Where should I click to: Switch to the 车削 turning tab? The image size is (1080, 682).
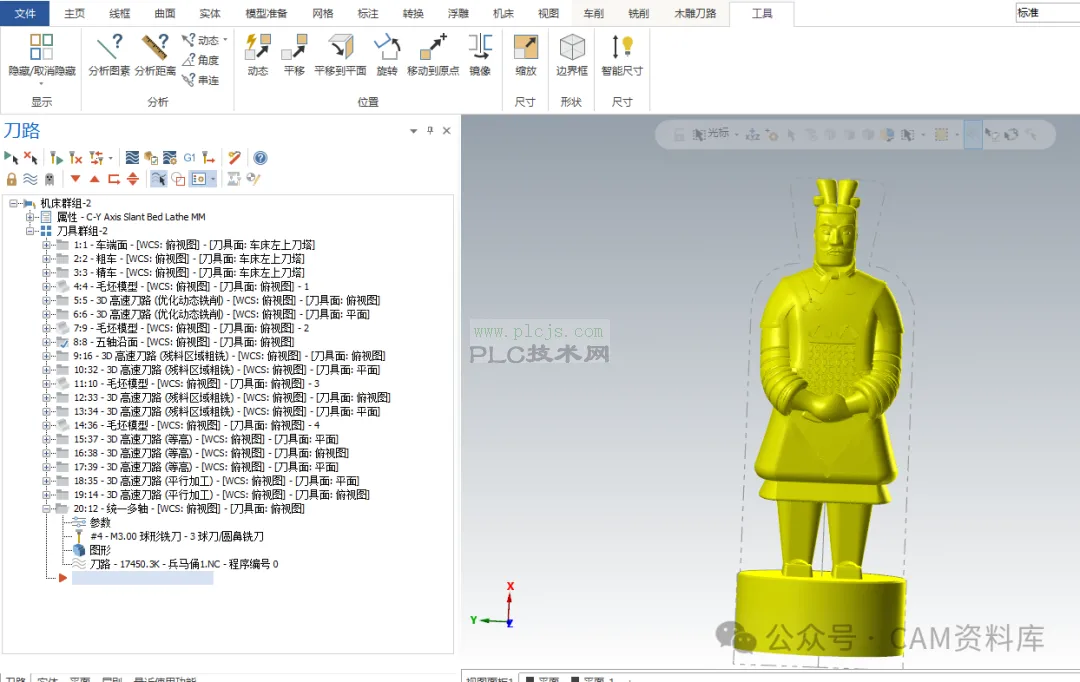[593, 13]
